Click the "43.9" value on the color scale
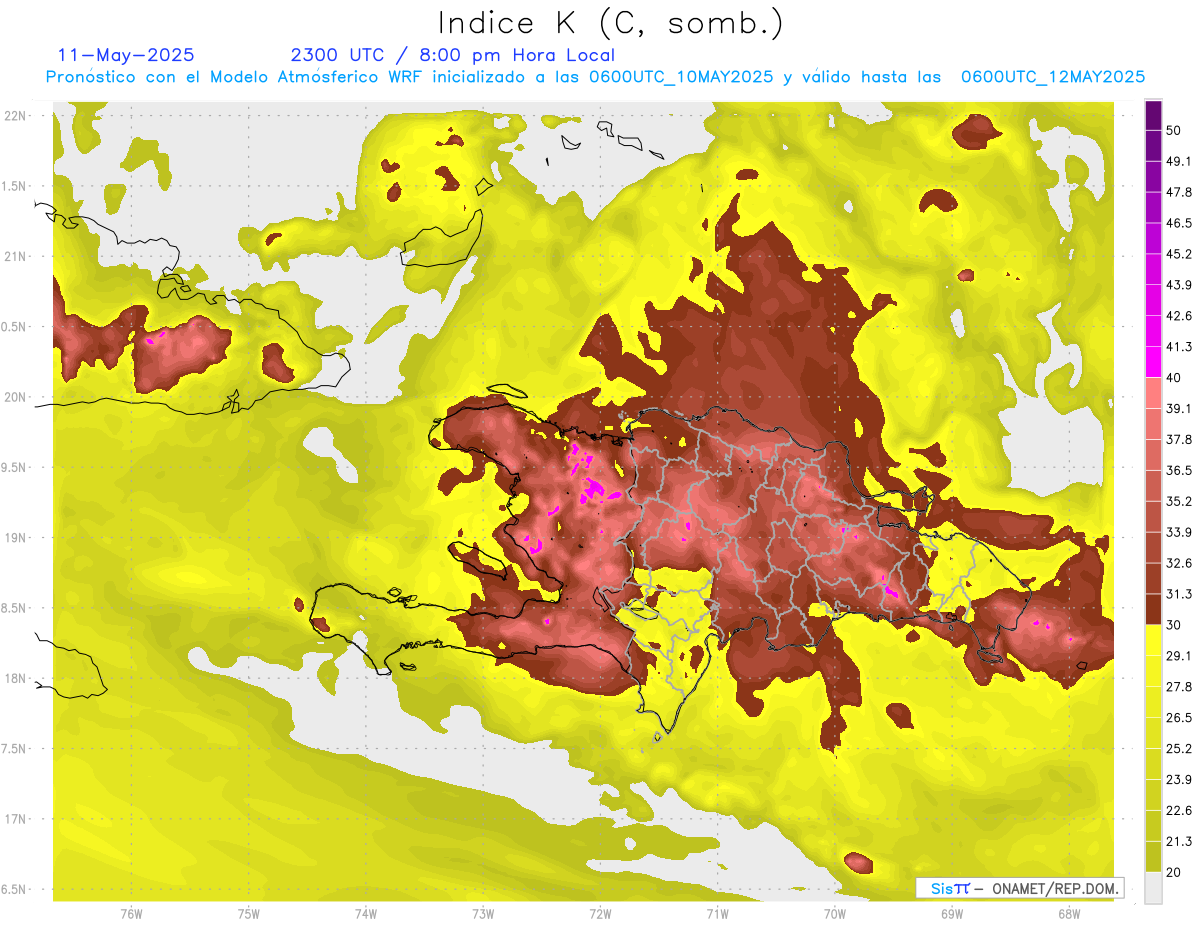 click(x=1179, y=285)
